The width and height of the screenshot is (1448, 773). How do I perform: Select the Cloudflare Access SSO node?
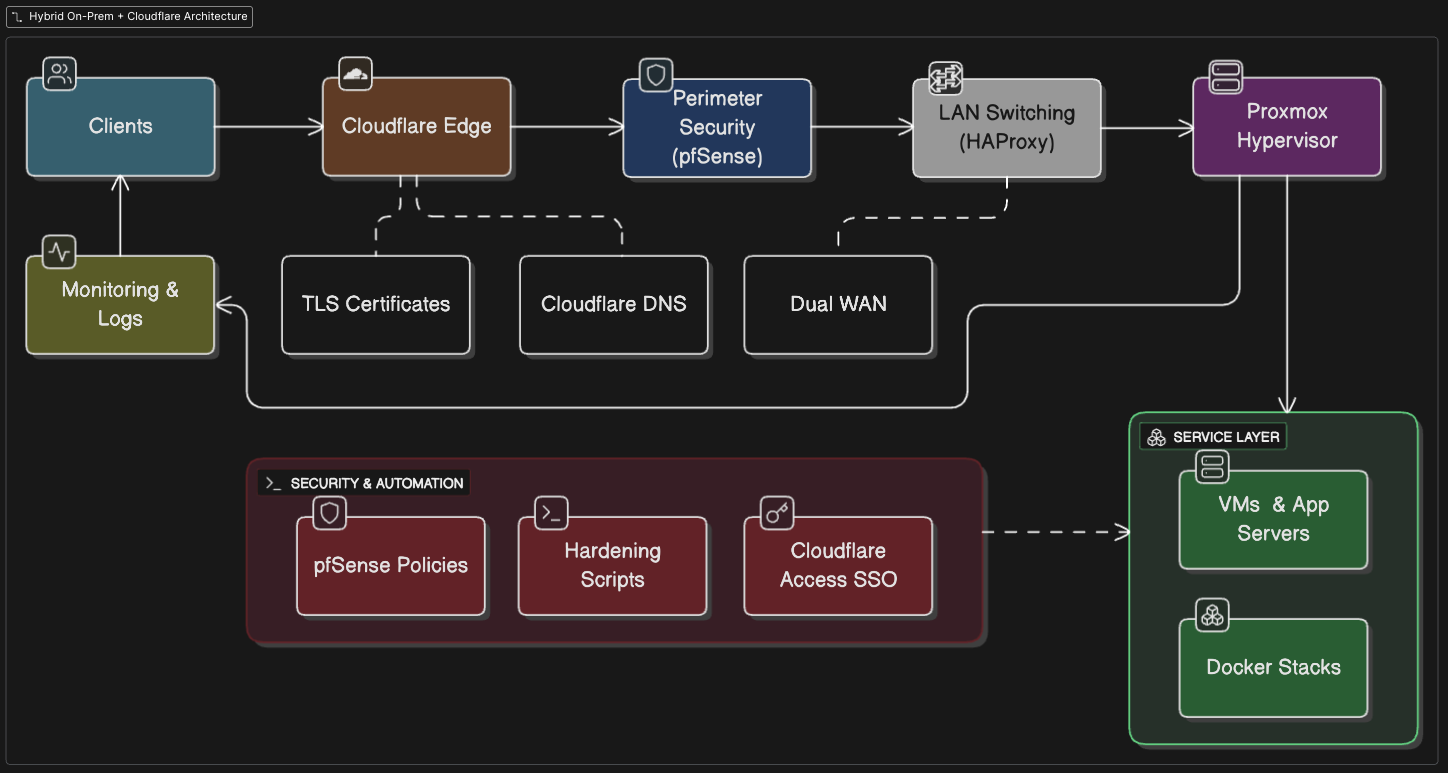[x=838, y=566]
